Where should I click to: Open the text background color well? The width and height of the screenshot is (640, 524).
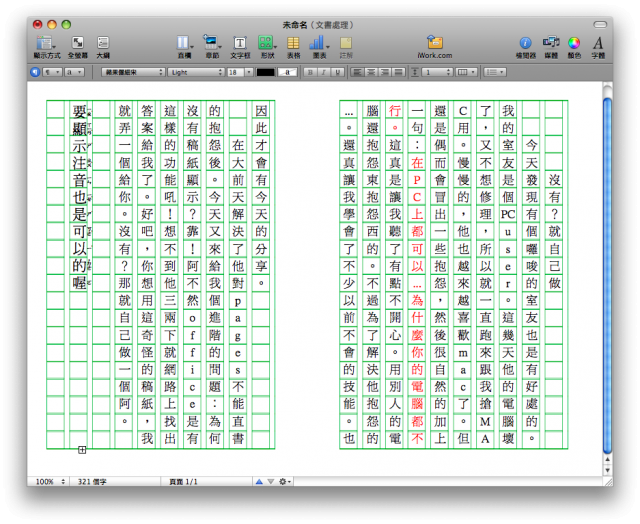pyautogui.click(x=287, y=72)
